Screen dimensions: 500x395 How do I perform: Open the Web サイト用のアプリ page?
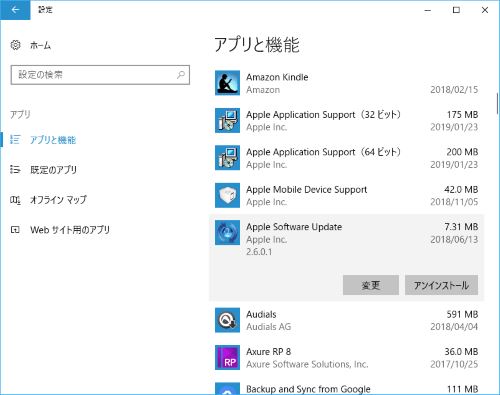(70, 230)
